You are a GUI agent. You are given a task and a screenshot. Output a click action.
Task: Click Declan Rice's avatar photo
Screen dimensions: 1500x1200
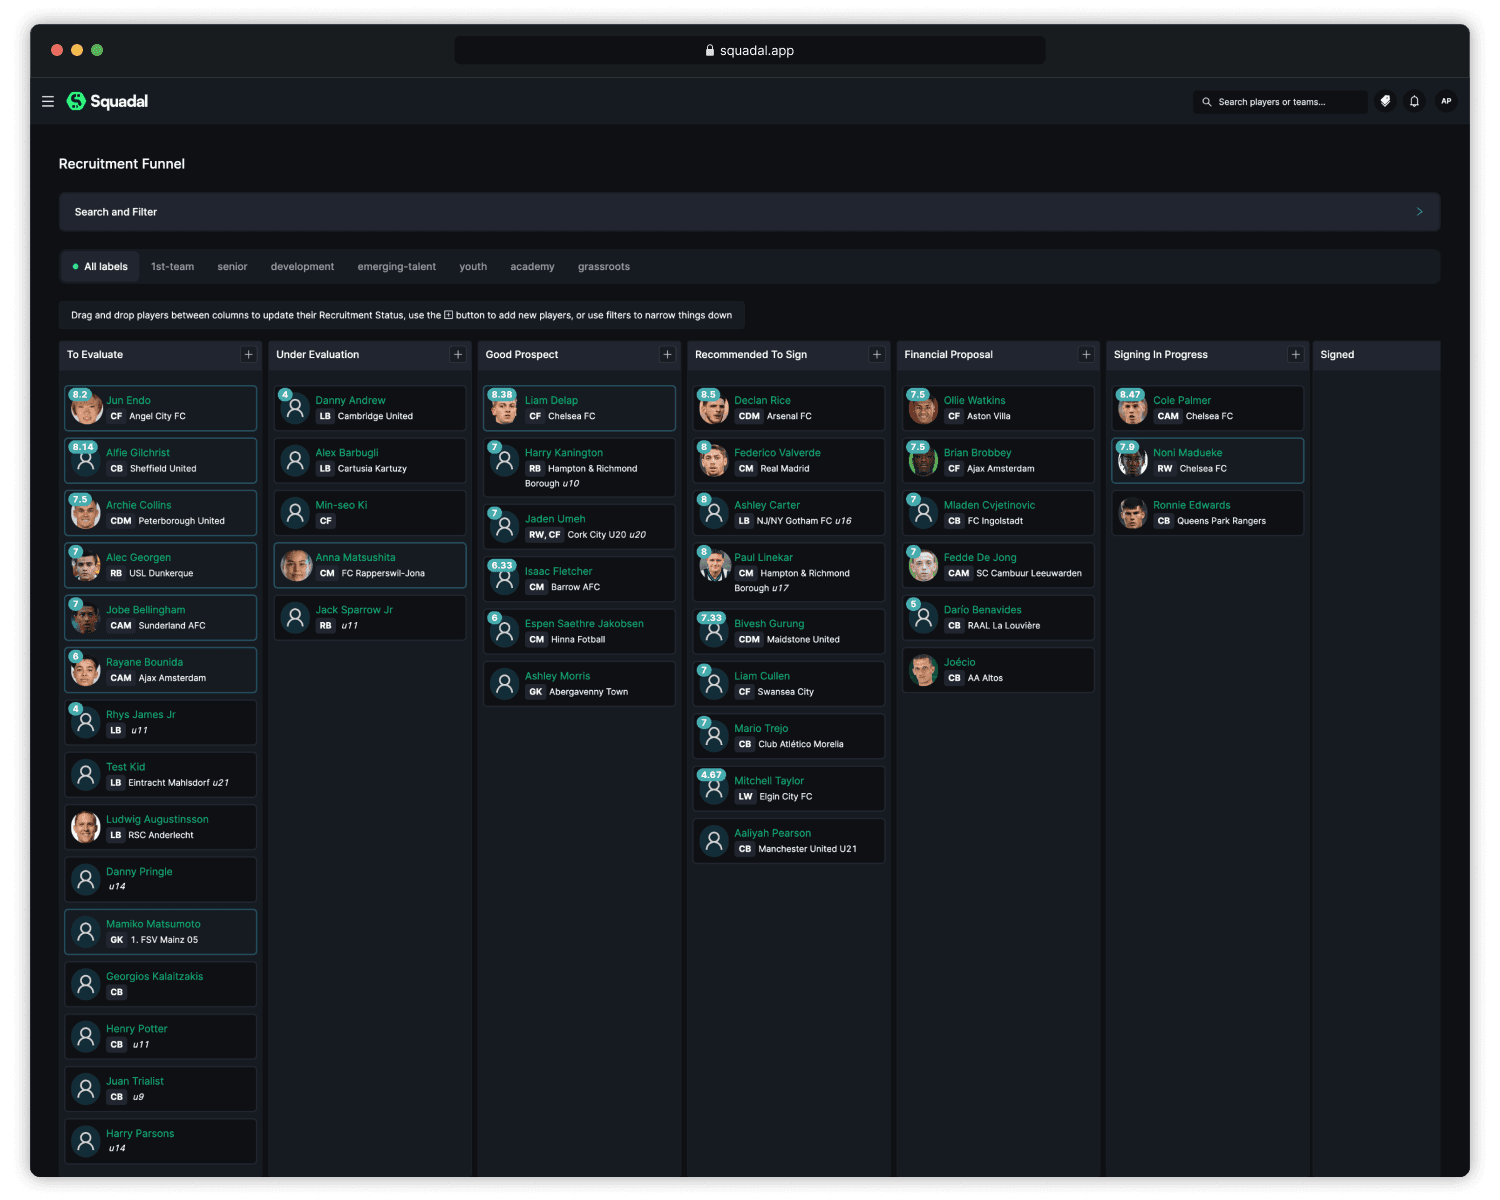click(714, 408)
